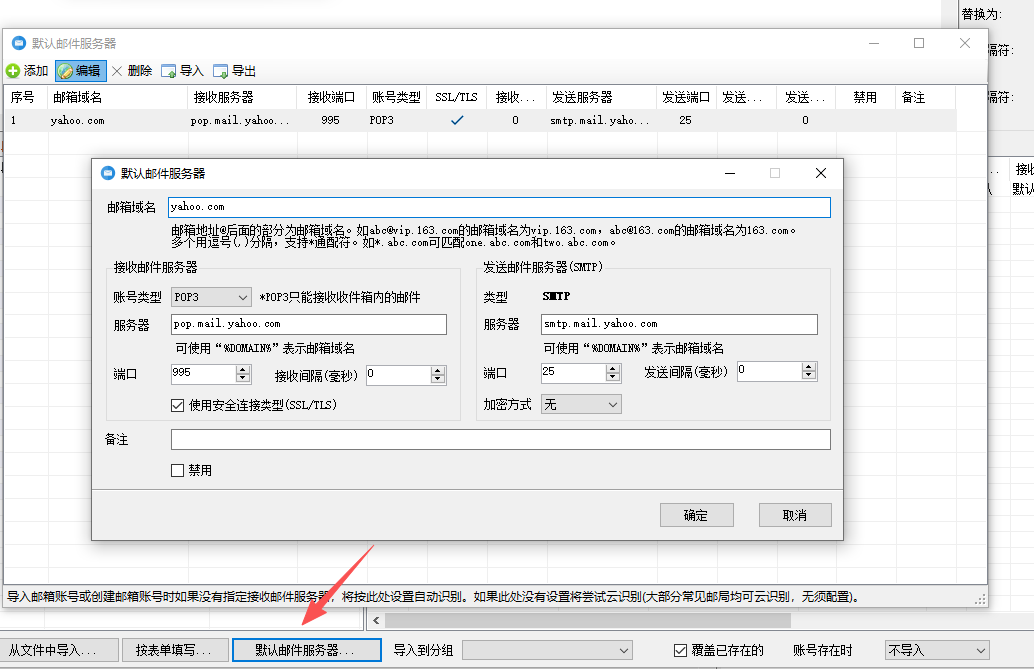
Task: Click 取消 button to cancel
Action: point(795,515)
